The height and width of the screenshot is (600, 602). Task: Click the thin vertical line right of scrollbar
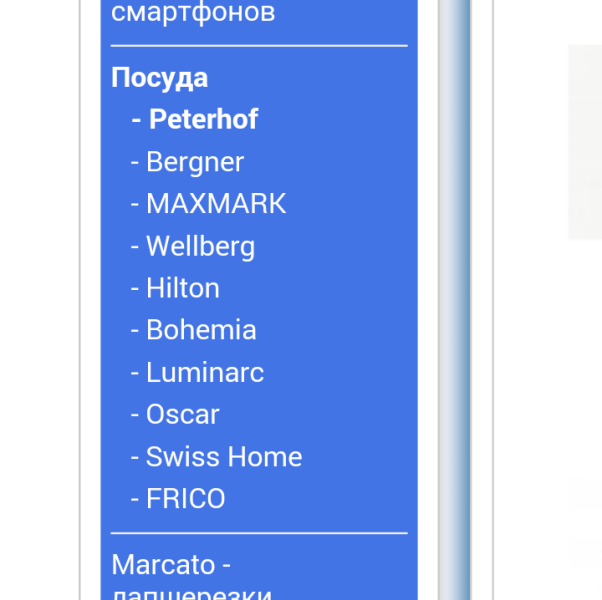493,300
